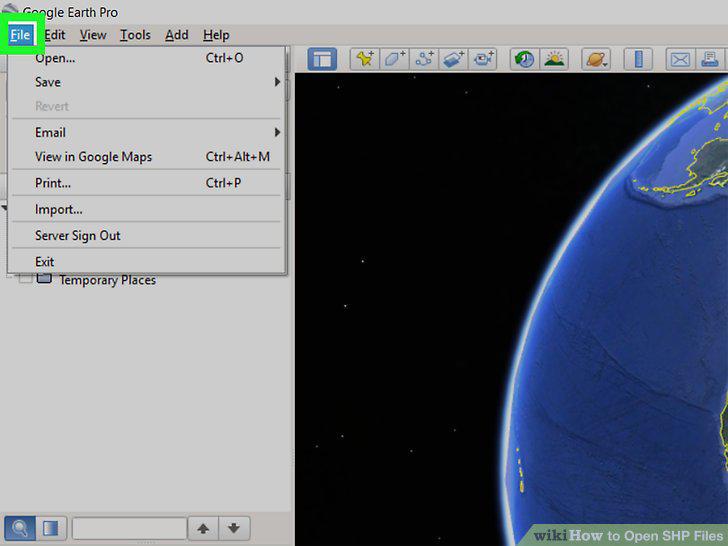Click the panel view icon beside search
Viewport: 728px width, 546px height.
pos(51,528)
